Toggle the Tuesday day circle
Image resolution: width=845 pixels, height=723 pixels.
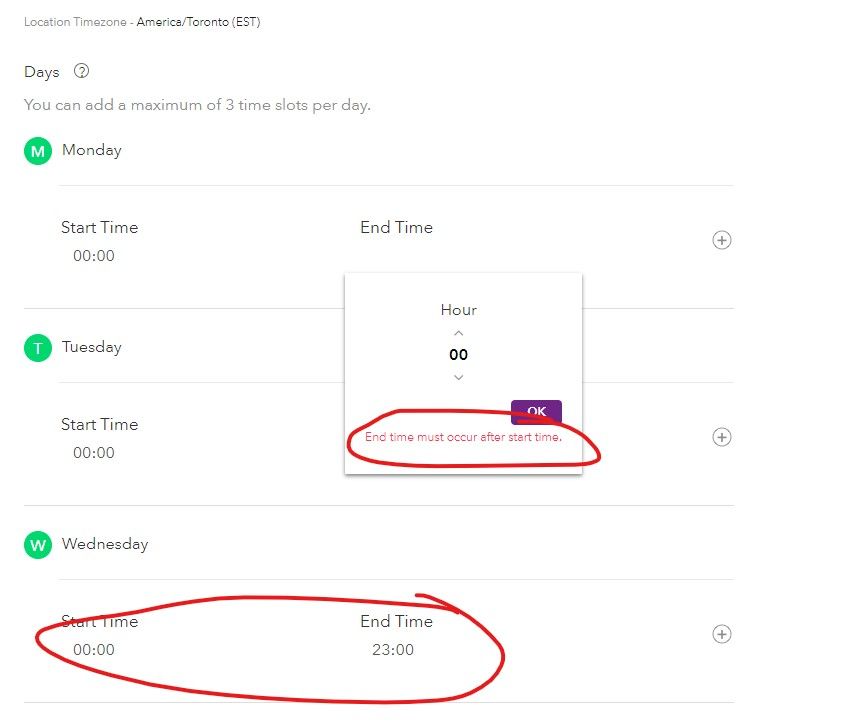38,348
